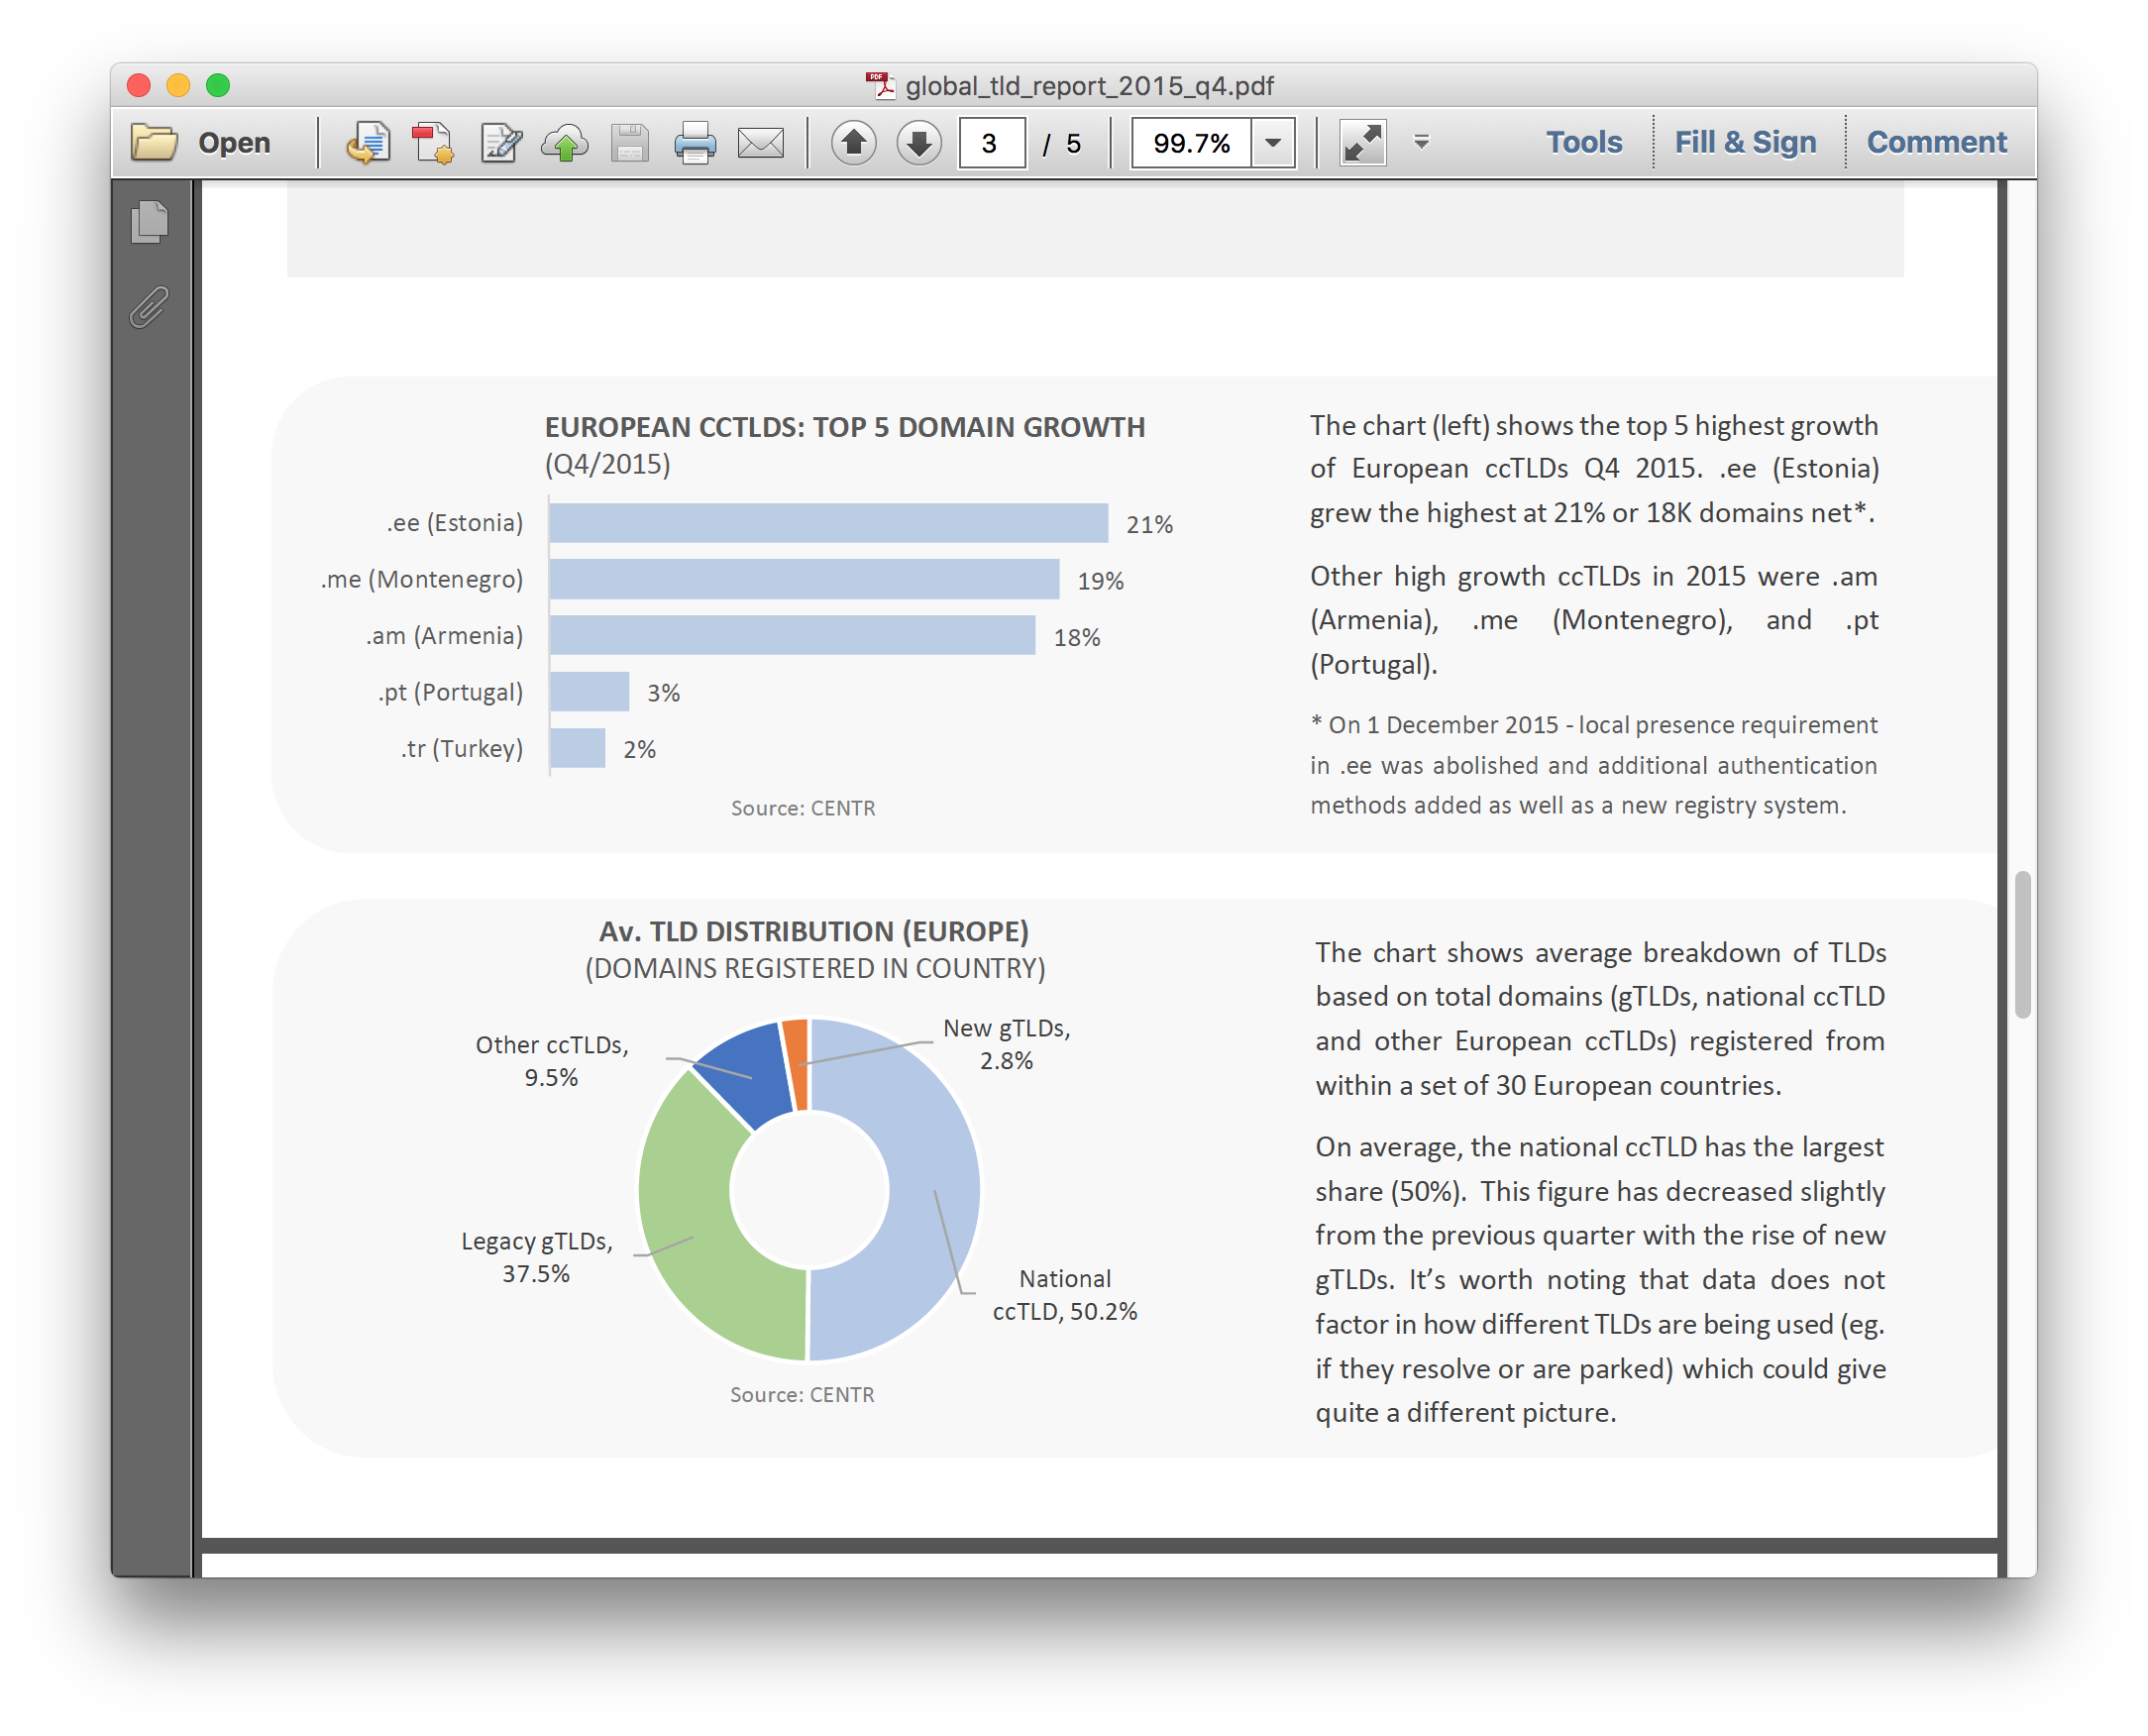This screenshot has height=1736, width=2148.
Task: Click the email envelope icon
Action: click(761, 143)
